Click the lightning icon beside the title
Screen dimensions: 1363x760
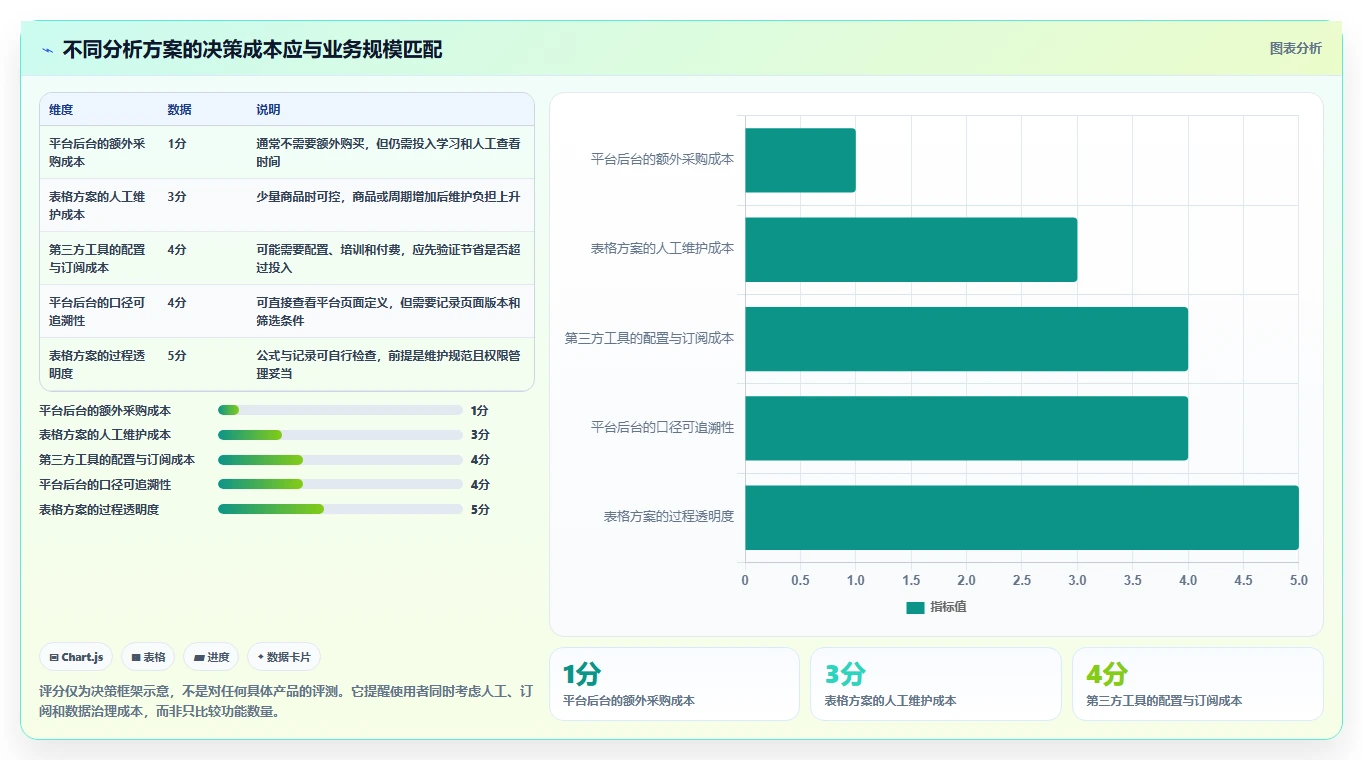pos(47,50)
